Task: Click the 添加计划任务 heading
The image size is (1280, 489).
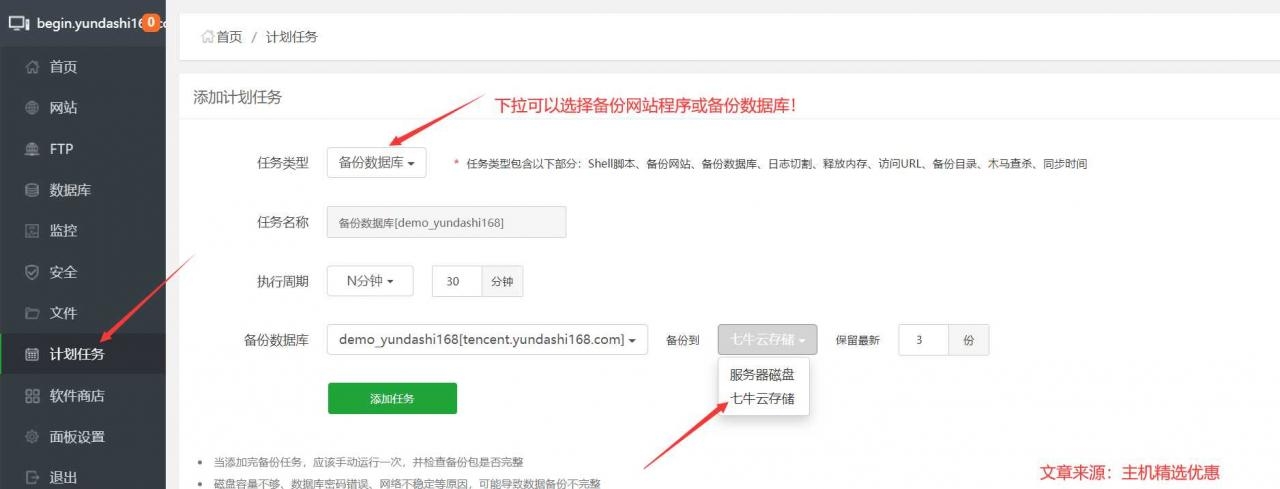Action: (237, 97)
